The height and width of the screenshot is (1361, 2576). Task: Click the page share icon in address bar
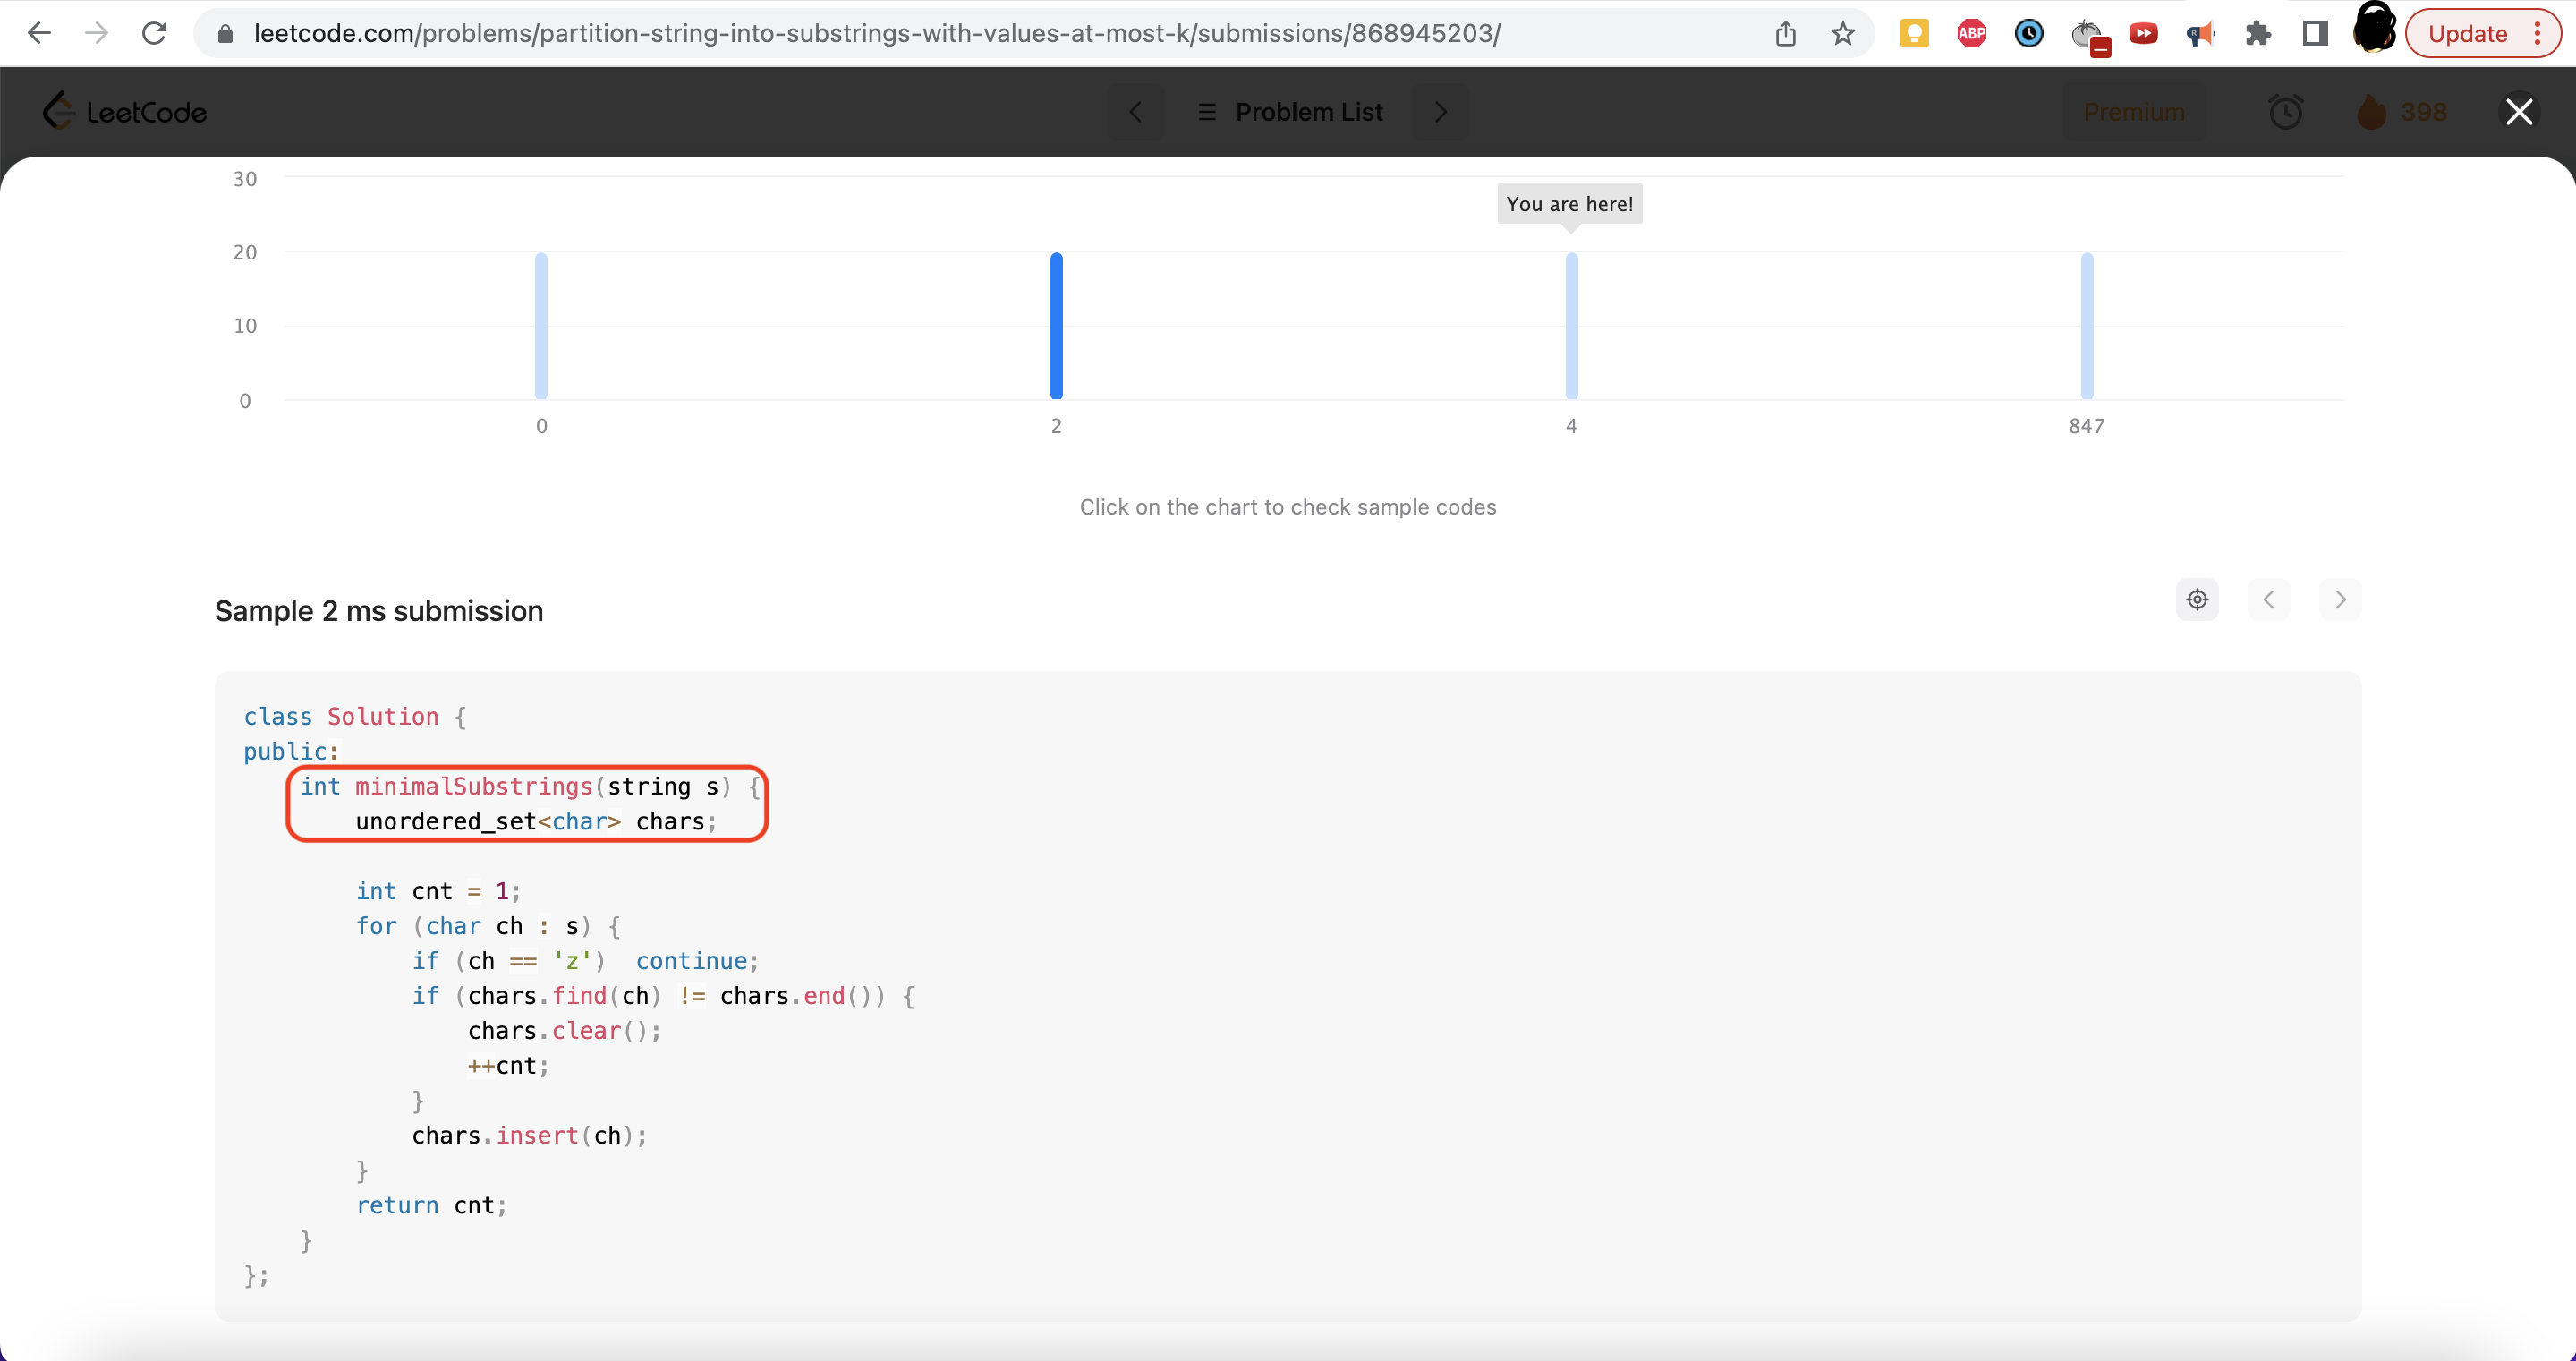1787,33
